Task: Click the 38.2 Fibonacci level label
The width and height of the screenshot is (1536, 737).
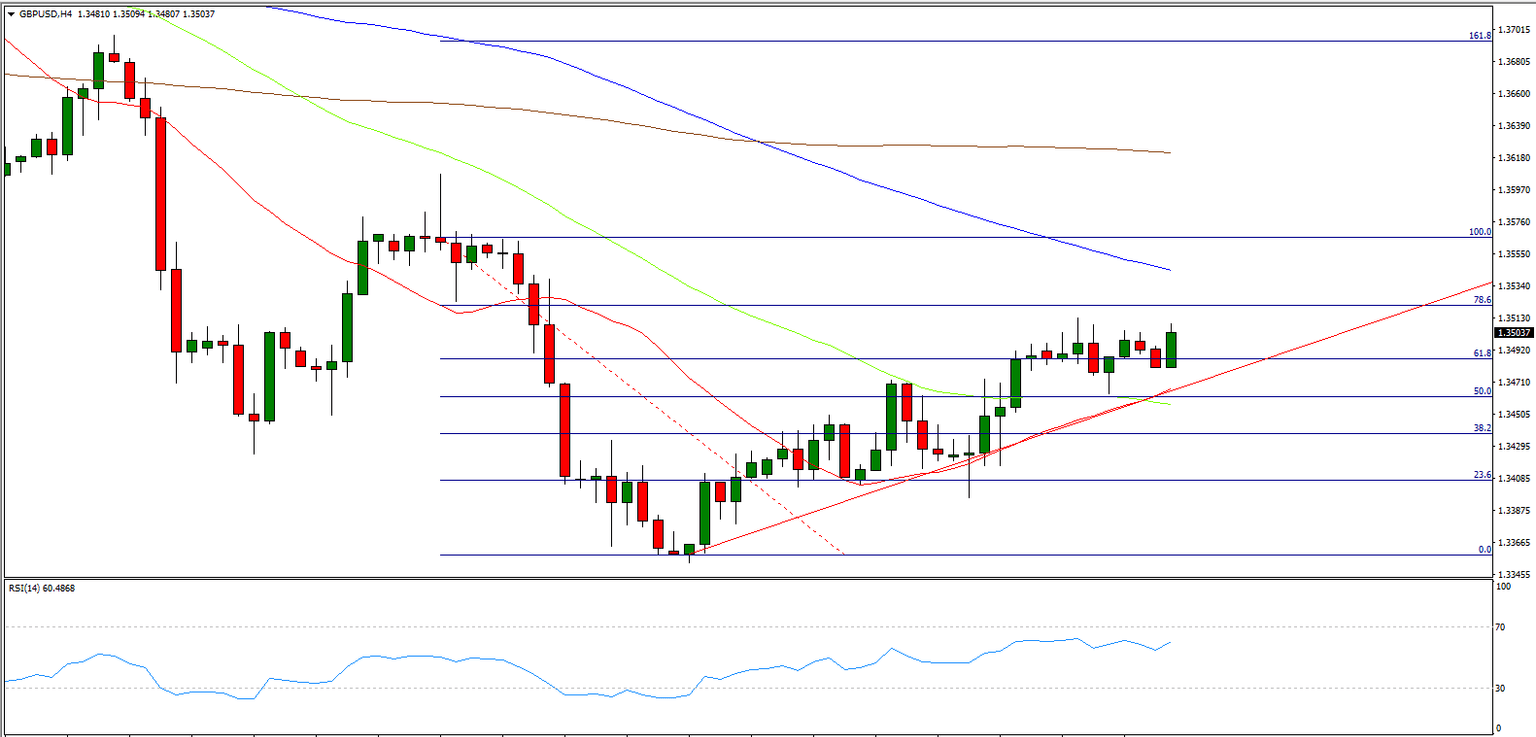Action: tap(1483, 427)
